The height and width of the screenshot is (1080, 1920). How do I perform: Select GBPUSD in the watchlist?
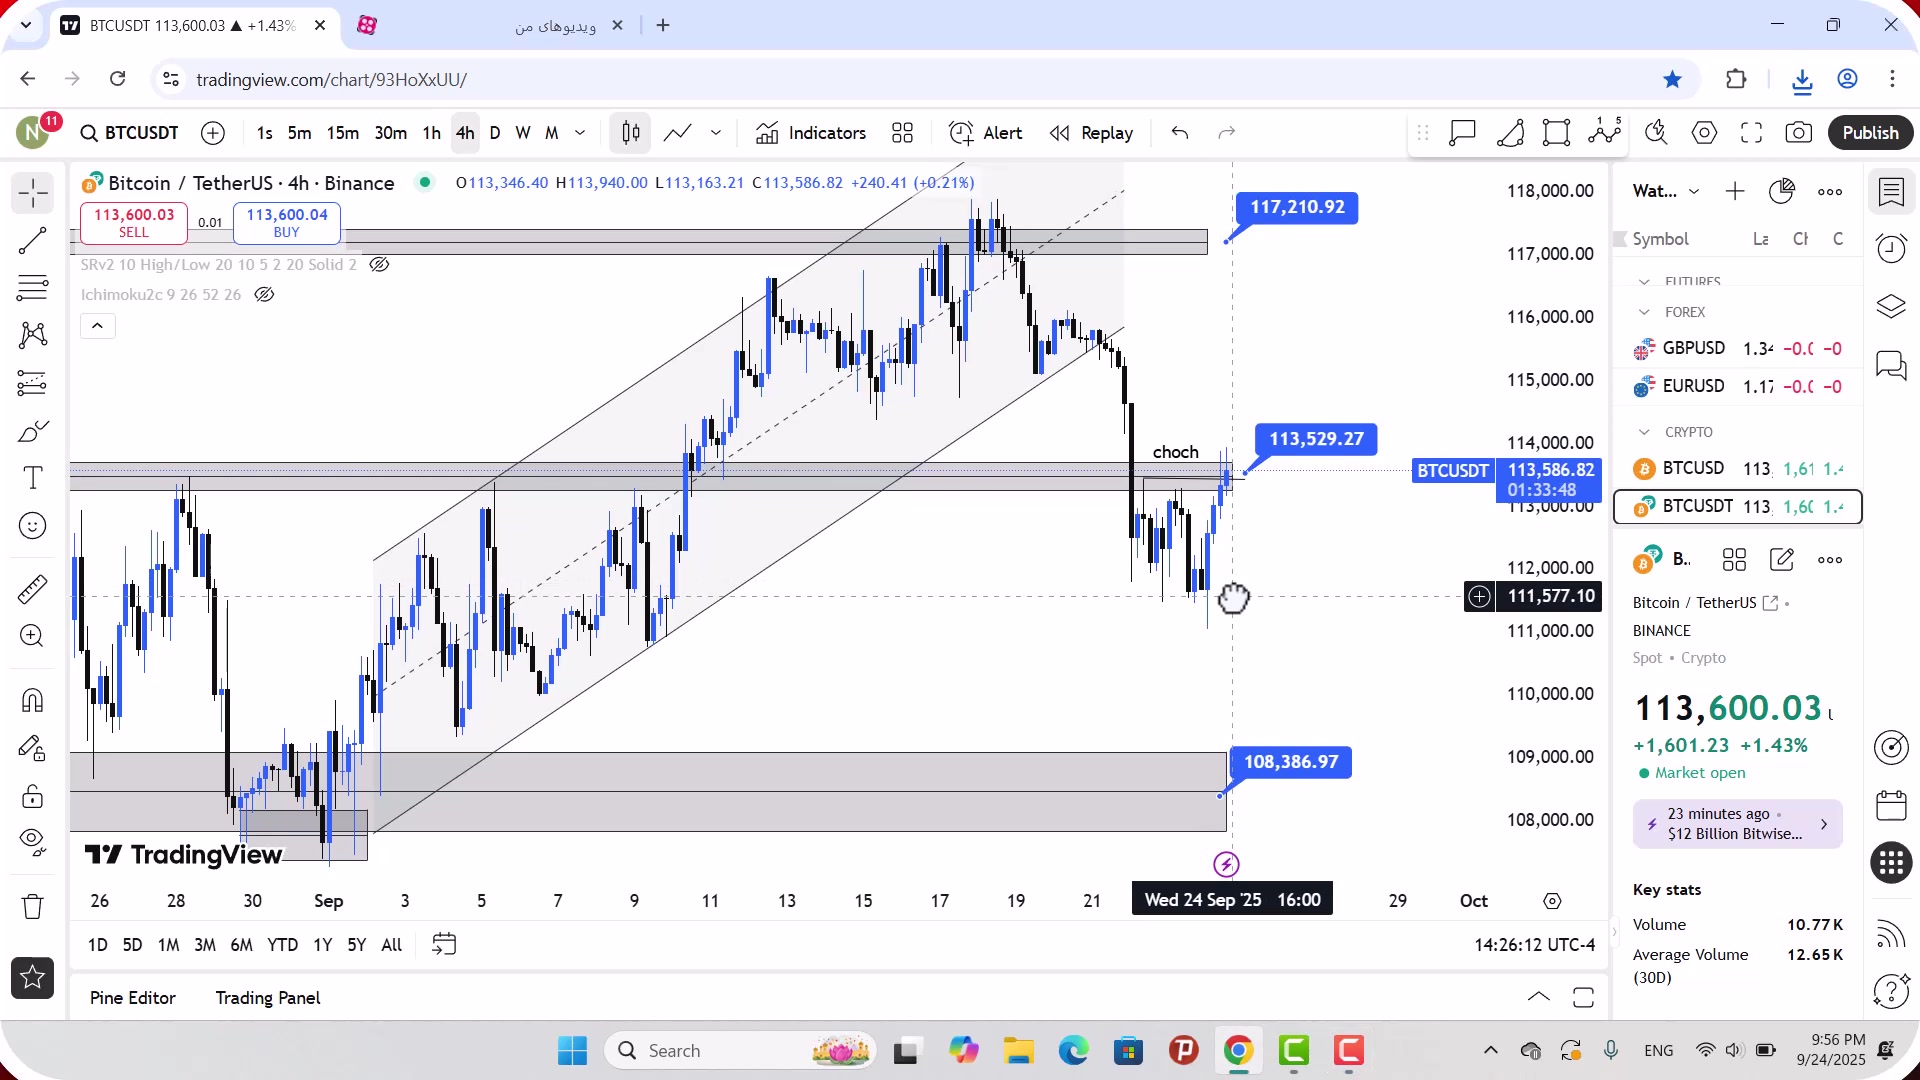[x=1738, y=349]
